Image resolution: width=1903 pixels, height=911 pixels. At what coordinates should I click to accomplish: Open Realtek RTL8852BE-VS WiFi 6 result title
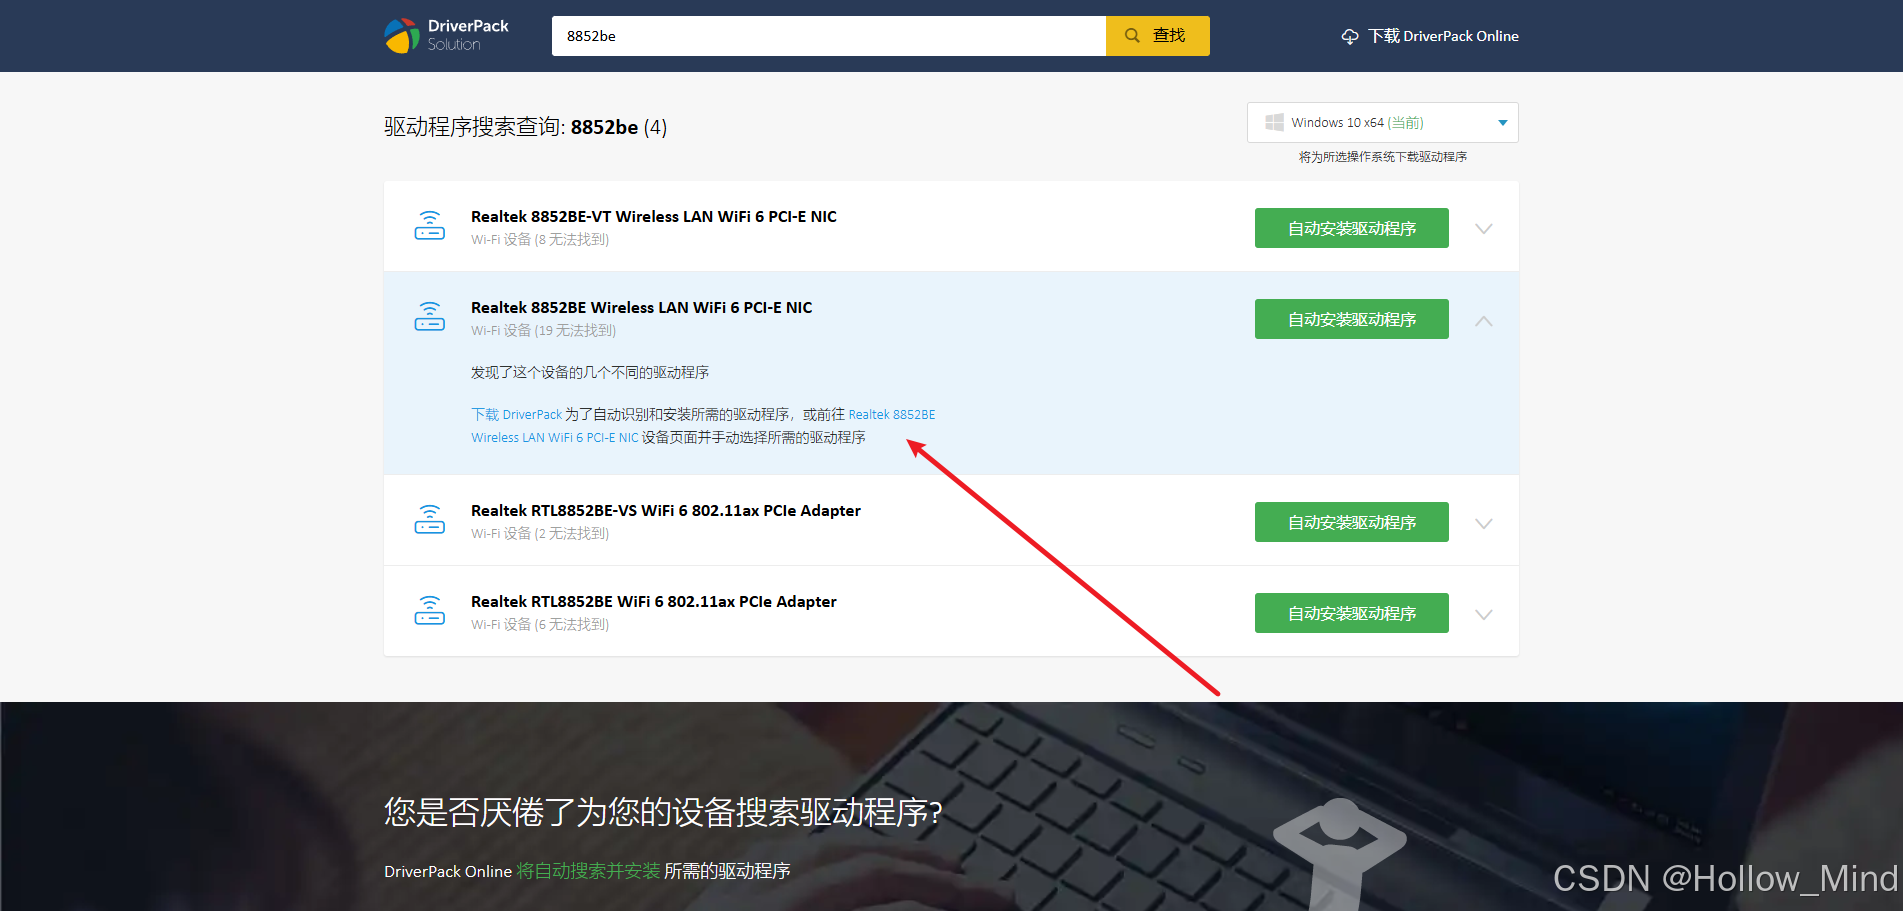(666, 510)
